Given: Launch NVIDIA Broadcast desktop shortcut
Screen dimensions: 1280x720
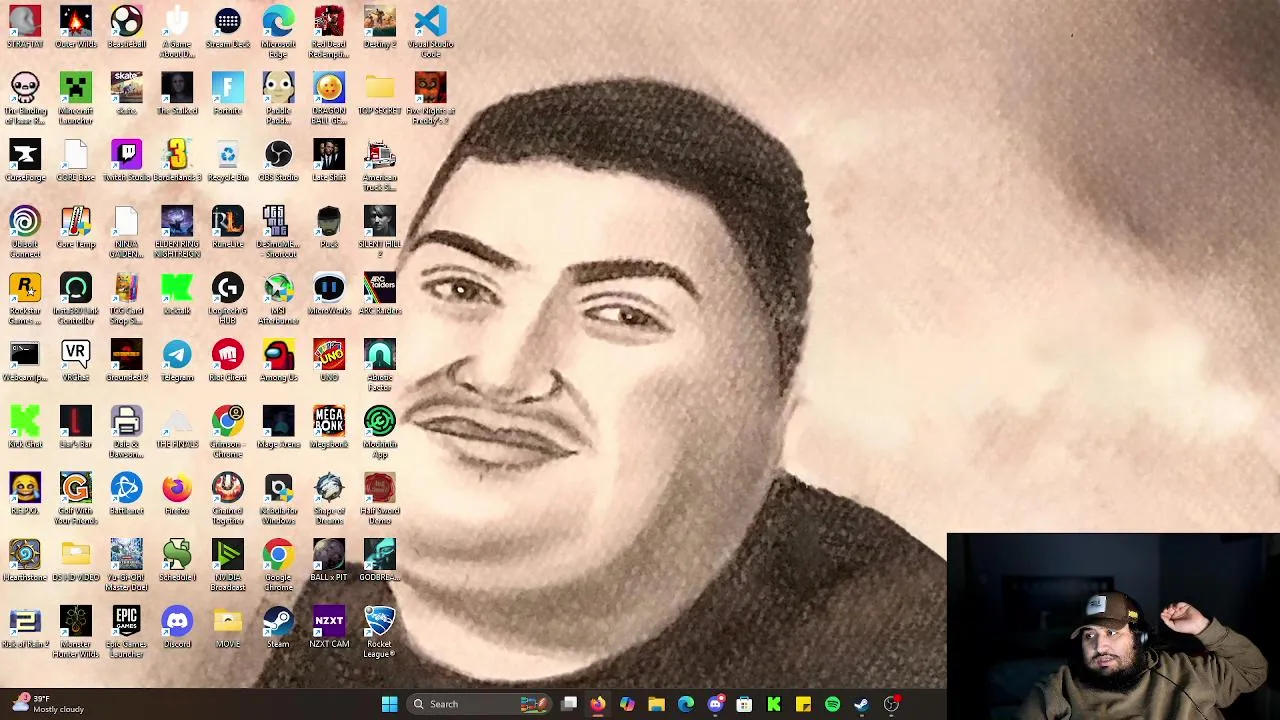Looking at the screenshot, I should pyautogui.click(x=228, y=566).
